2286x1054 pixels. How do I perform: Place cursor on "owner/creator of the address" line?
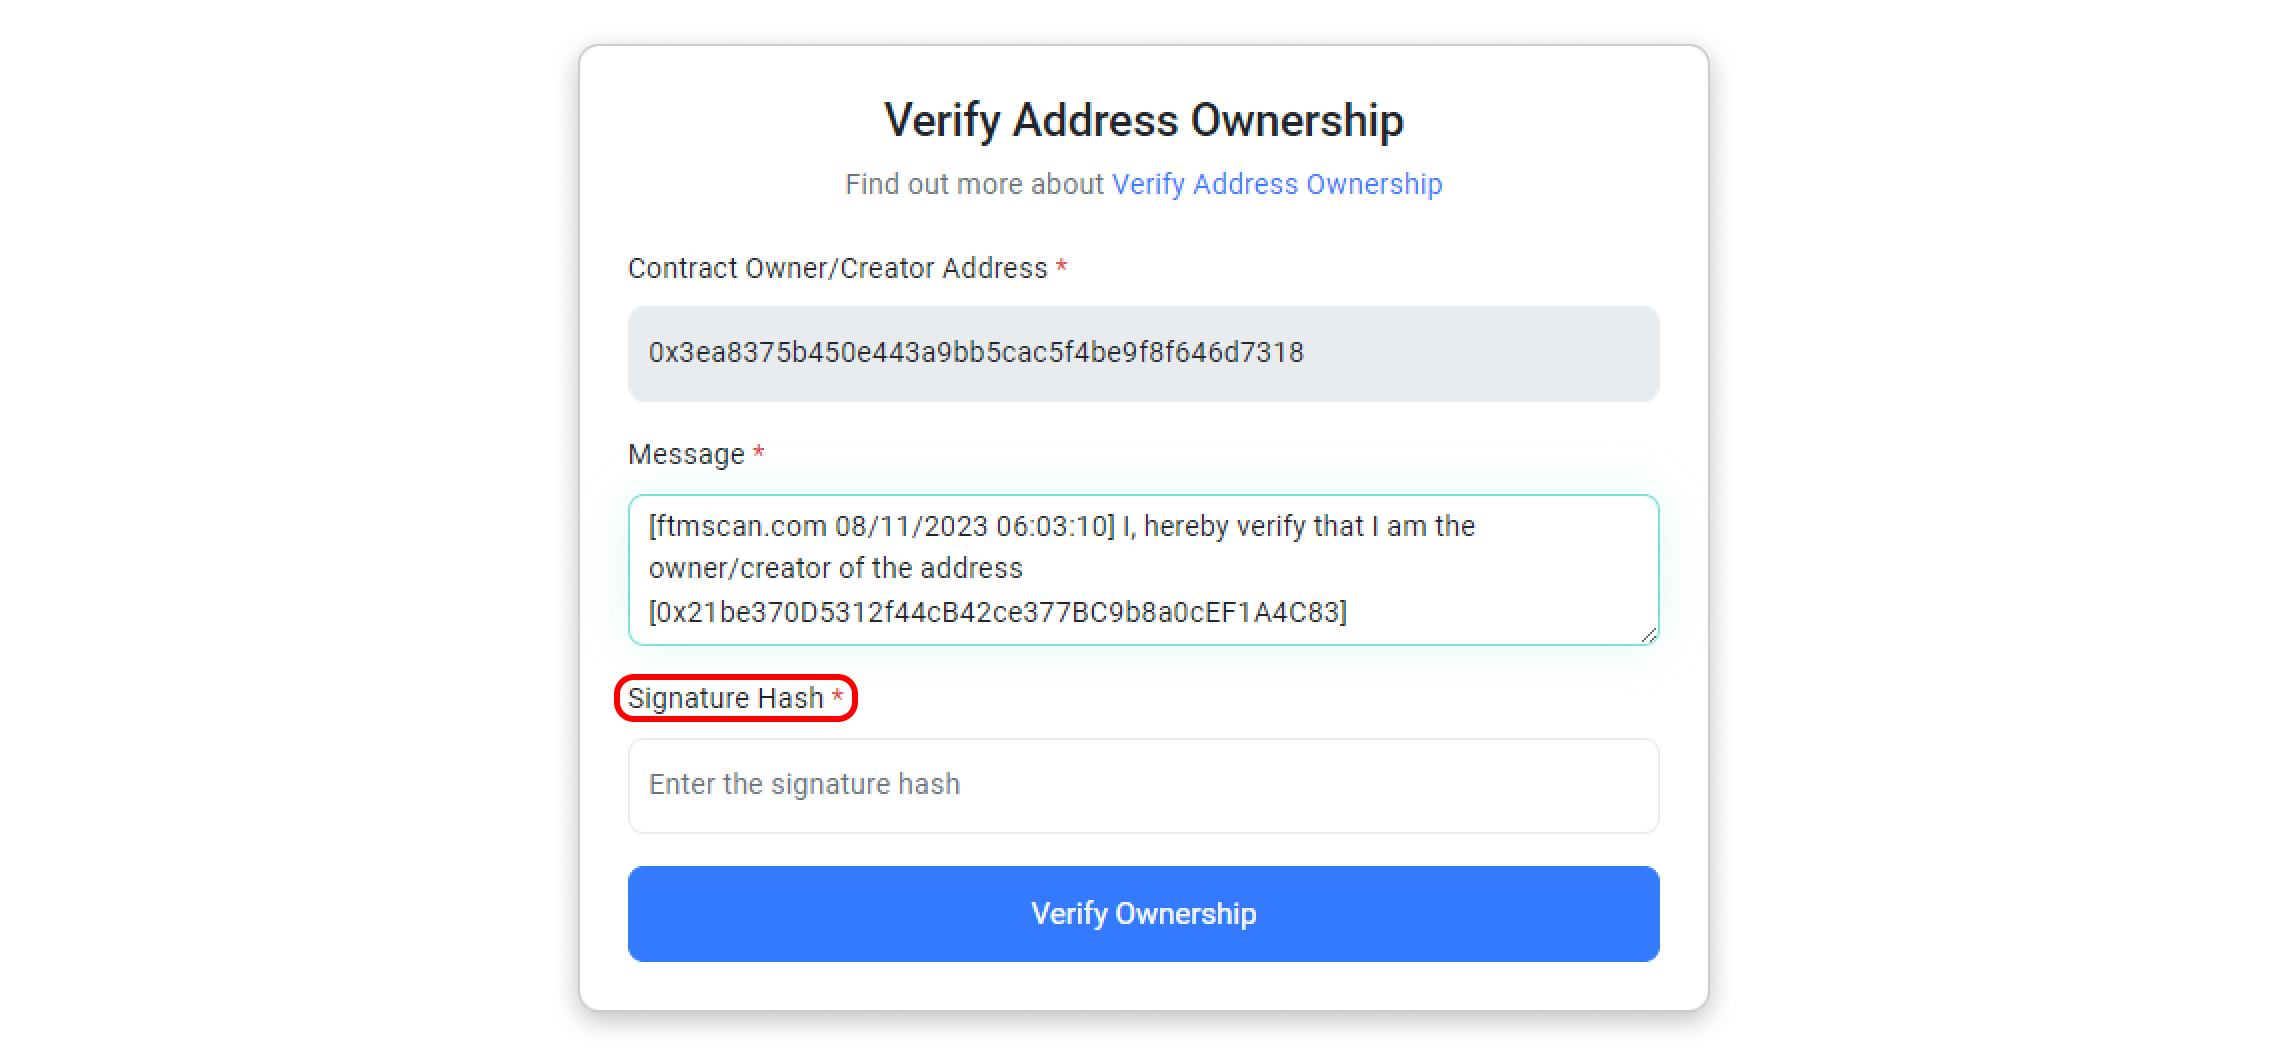tap(835, 569)
